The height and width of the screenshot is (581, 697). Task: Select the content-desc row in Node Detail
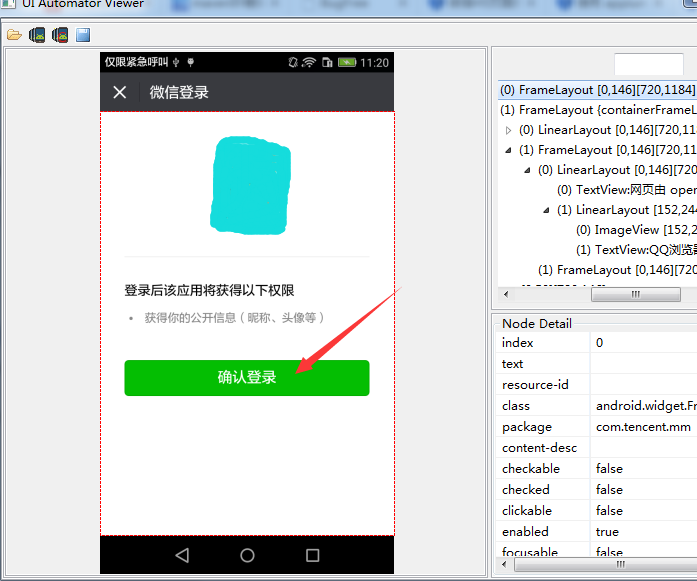[x=597, y=448]
